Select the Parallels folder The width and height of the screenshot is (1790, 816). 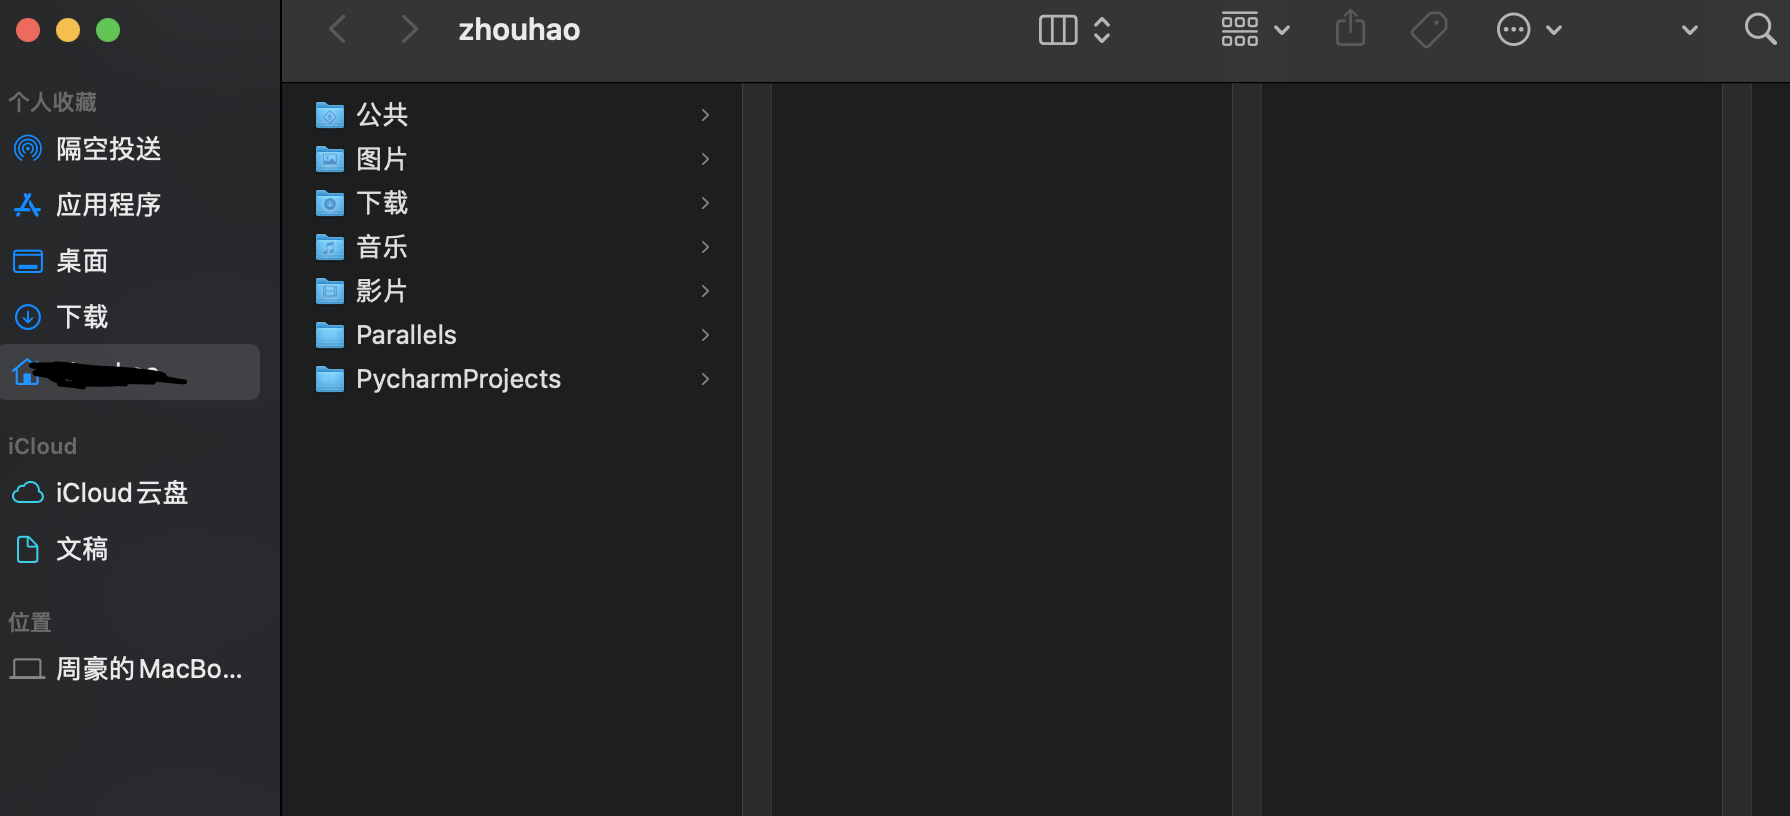[x=406, y=335]
